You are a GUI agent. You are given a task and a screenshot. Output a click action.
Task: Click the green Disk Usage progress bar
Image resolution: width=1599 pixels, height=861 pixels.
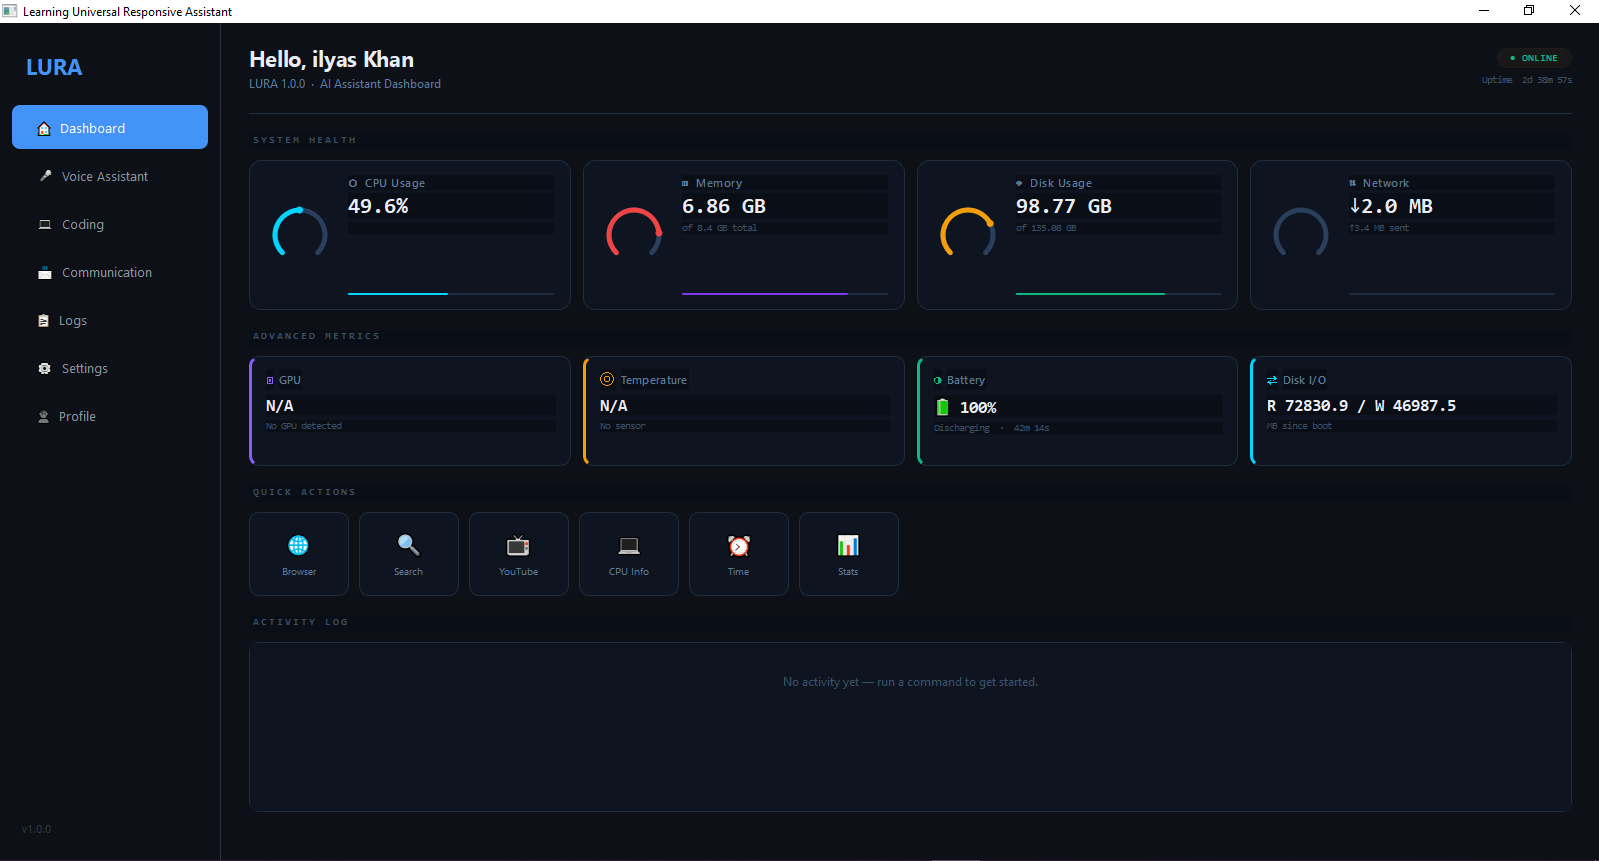click(1118, 294)
